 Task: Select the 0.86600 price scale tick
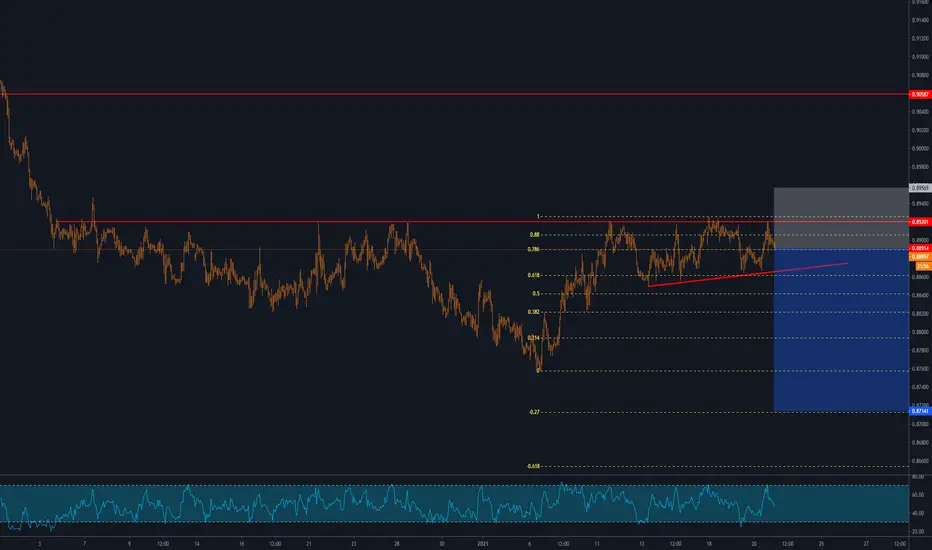[920, 461]
